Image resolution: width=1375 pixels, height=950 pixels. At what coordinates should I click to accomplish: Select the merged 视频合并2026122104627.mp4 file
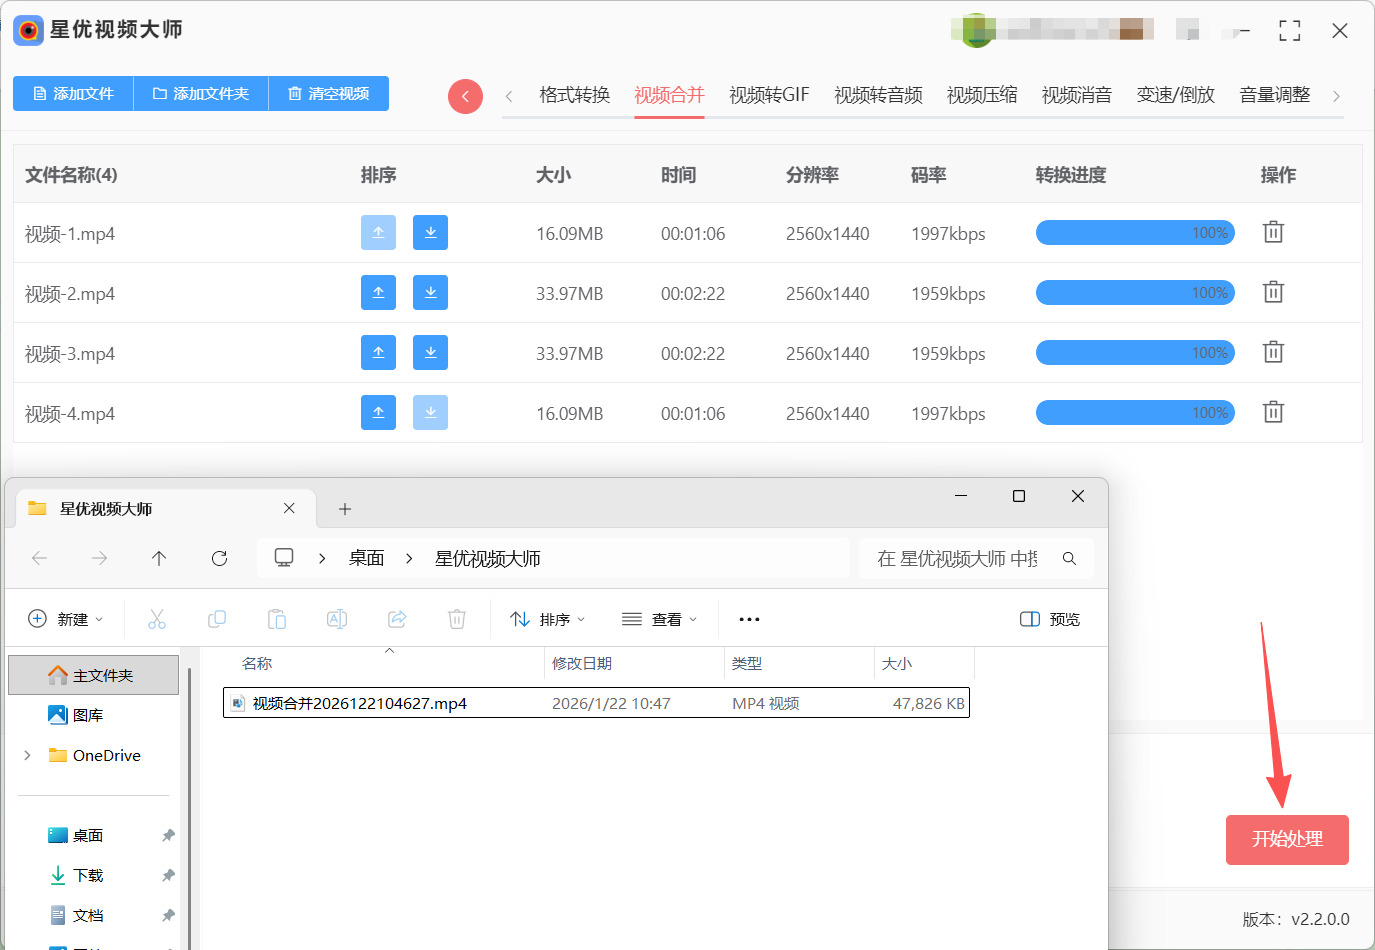click(360, 703)
